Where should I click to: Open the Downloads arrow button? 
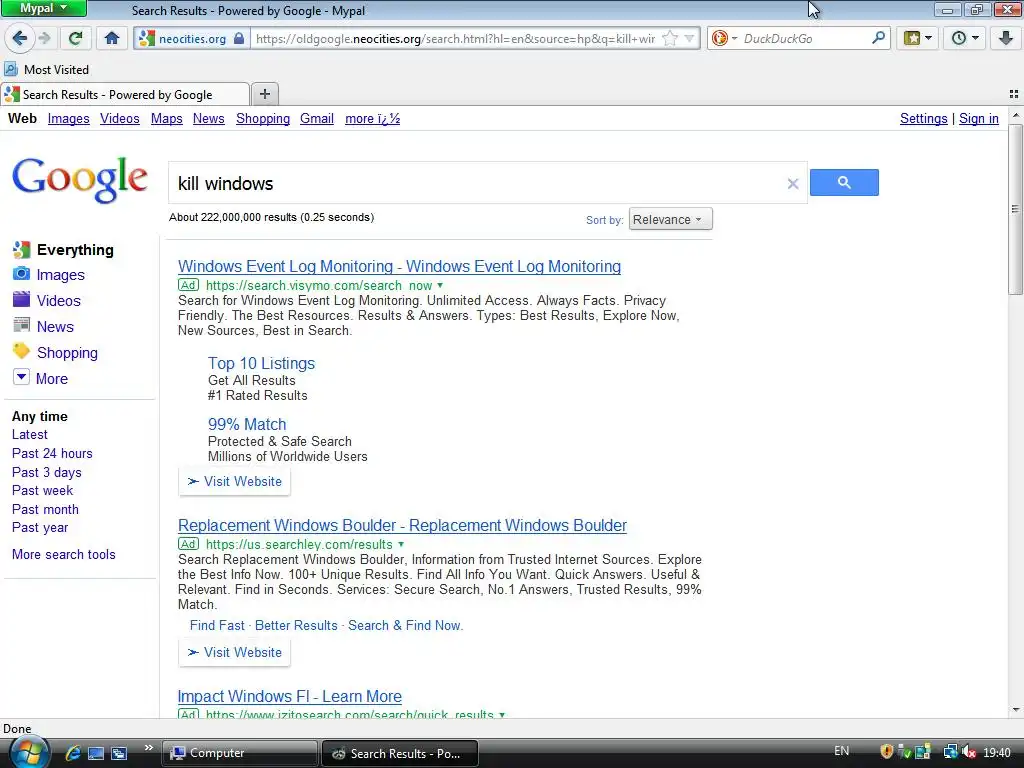click(x=1006, y=39)
